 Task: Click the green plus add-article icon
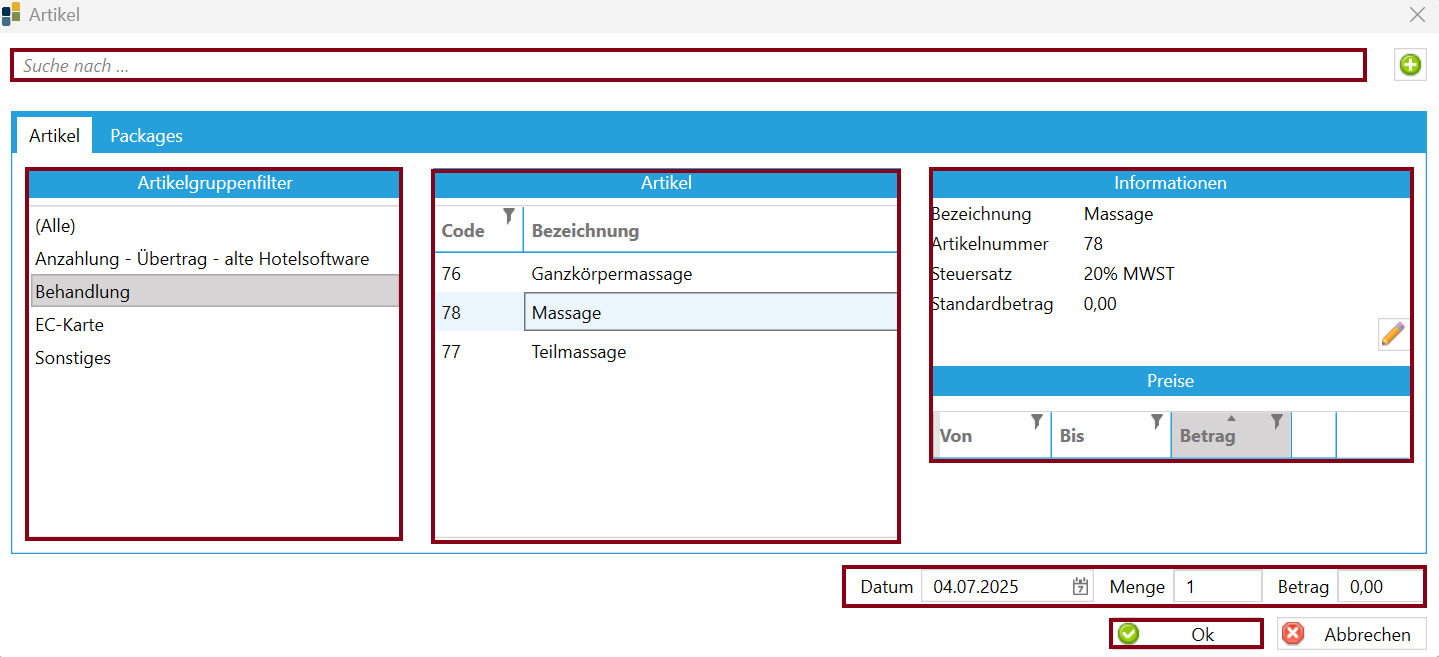1410,65
